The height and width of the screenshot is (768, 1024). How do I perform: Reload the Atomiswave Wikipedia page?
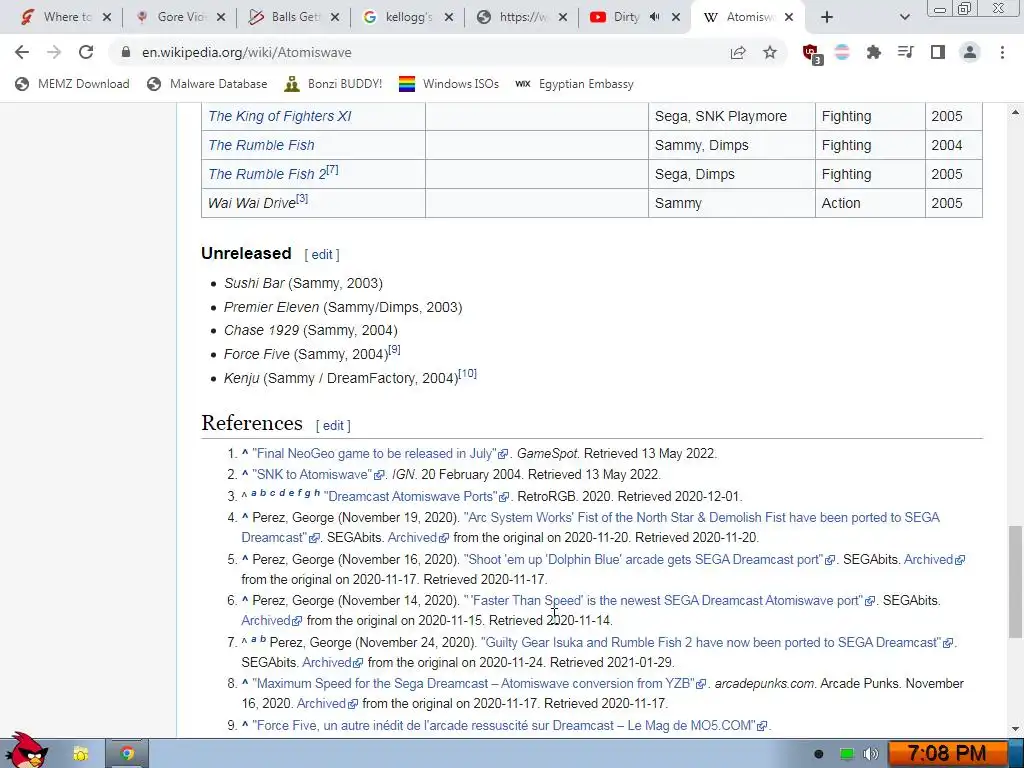(86, 52)
